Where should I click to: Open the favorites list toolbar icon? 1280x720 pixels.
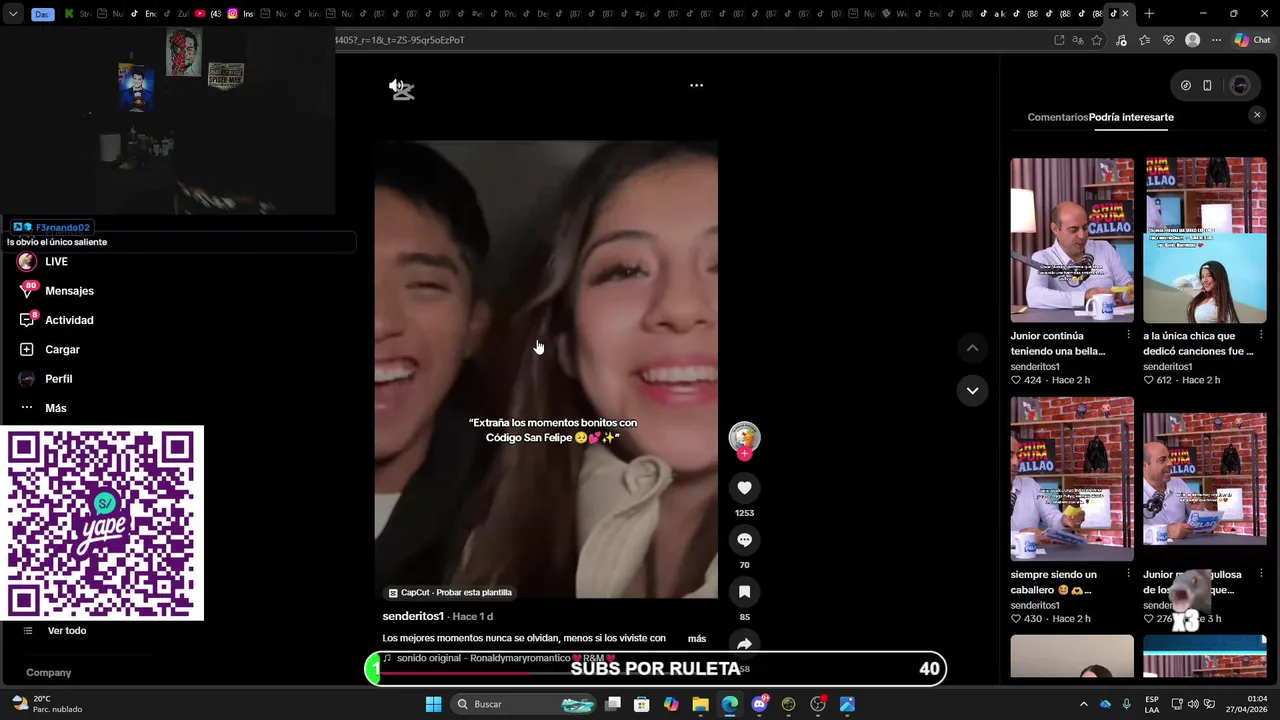tap(1144, 40)
